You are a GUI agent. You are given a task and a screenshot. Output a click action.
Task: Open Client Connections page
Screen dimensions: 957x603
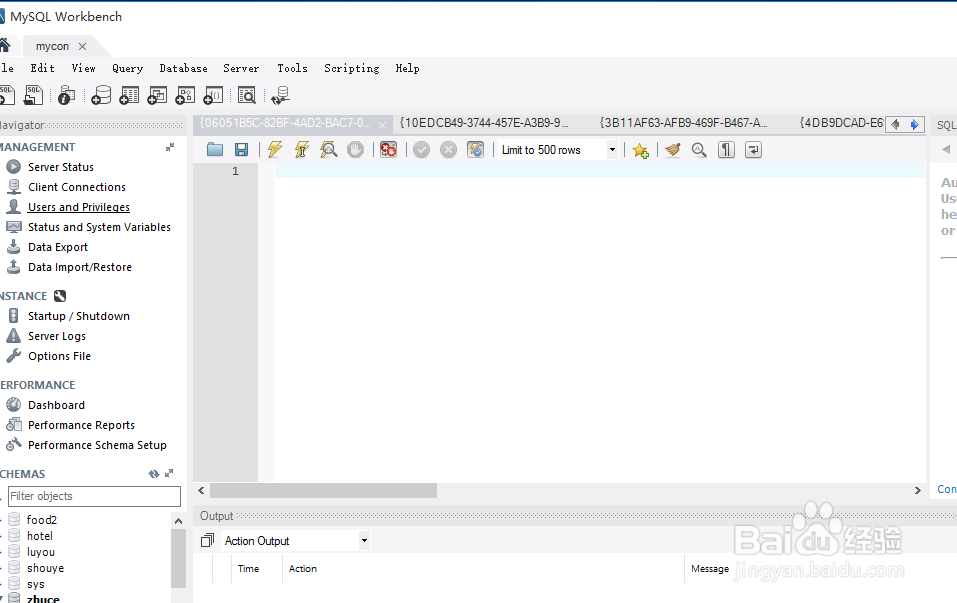point(76,187)
